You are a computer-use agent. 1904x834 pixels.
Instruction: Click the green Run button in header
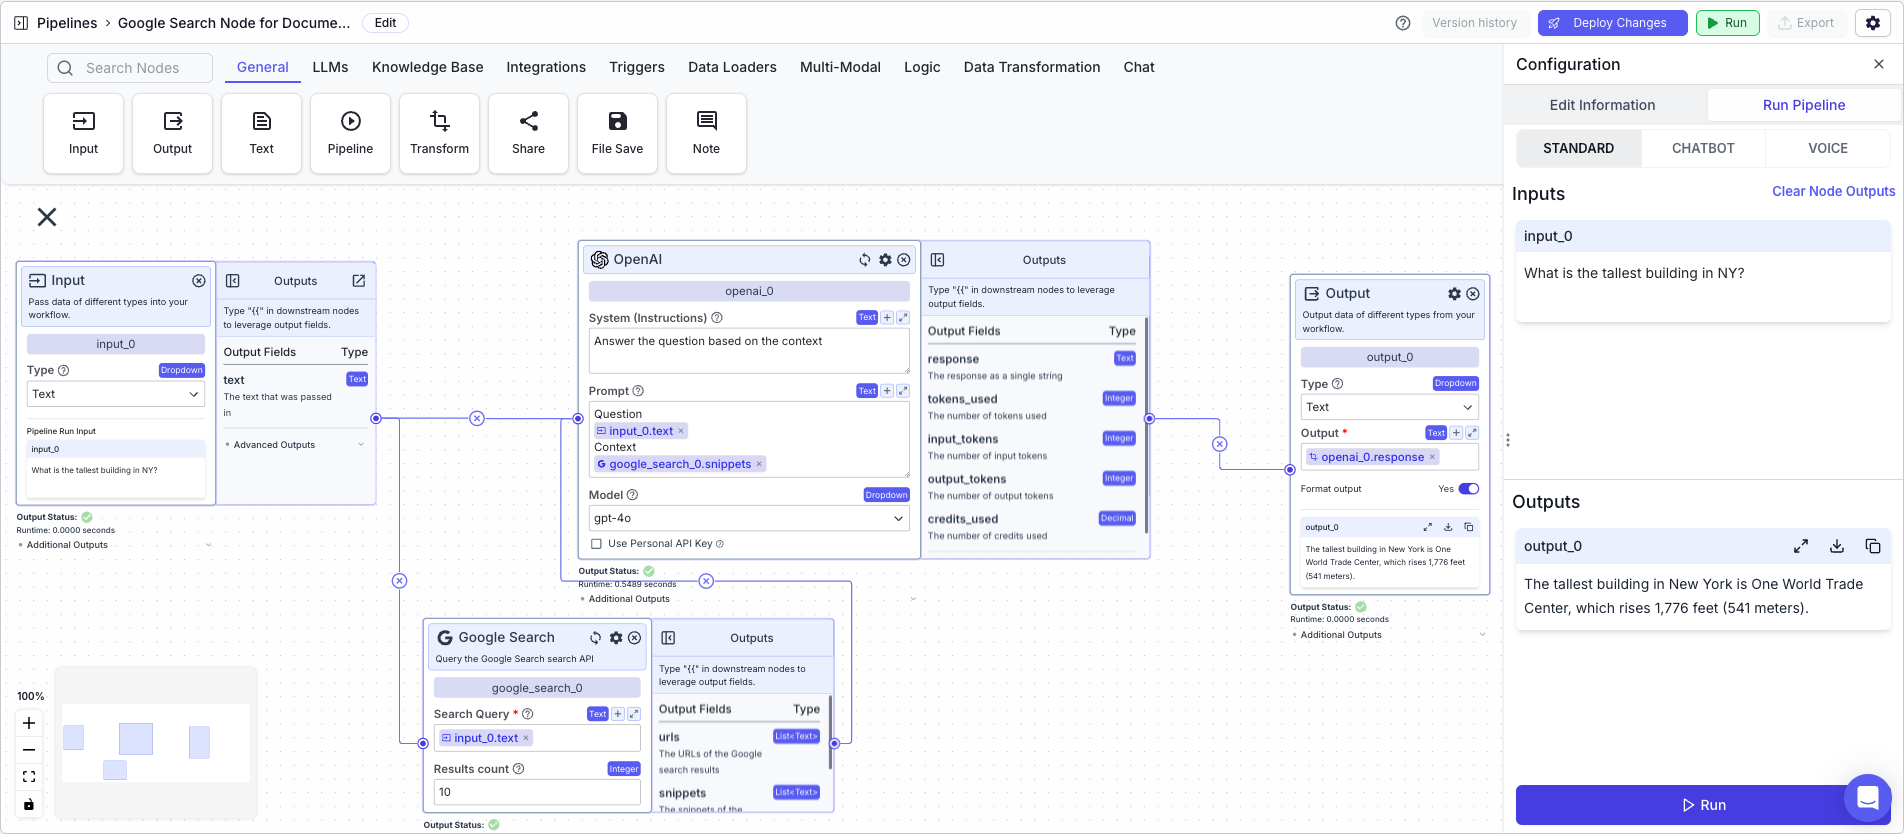click(1727, 23)
